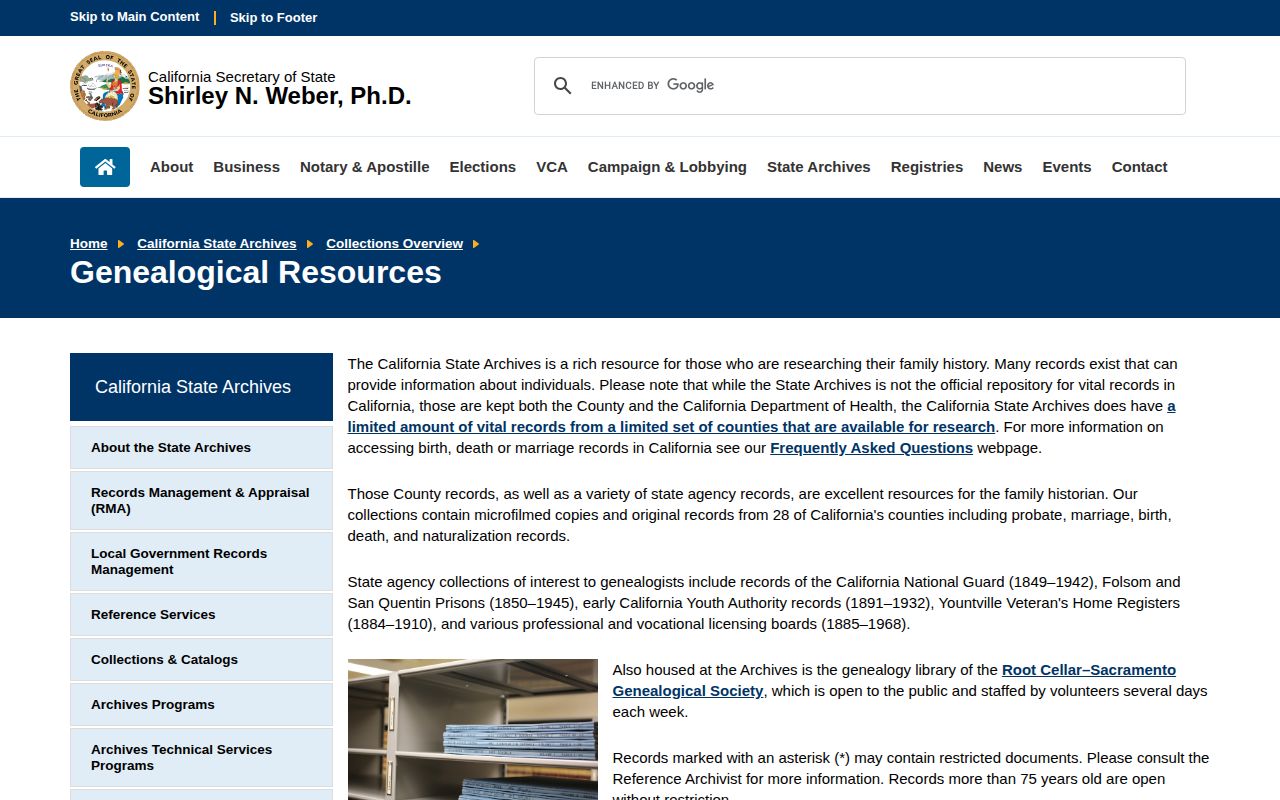1280x800 pixels.
Task: Click the California state seal logo
Action: 104,86
